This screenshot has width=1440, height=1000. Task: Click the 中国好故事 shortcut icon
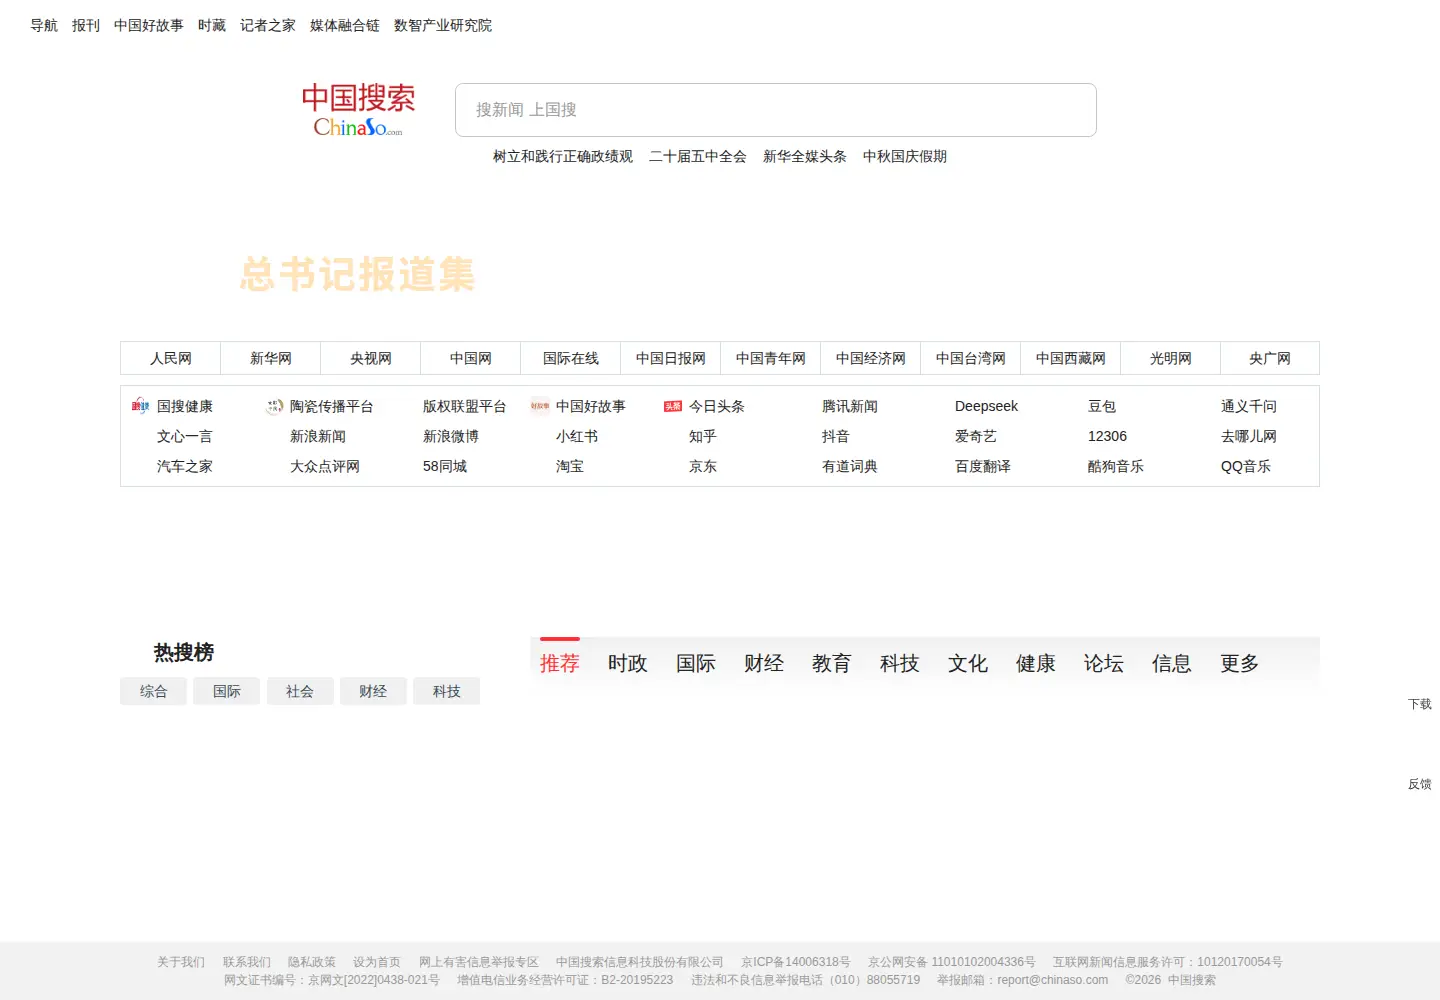[x=540, y=406]
